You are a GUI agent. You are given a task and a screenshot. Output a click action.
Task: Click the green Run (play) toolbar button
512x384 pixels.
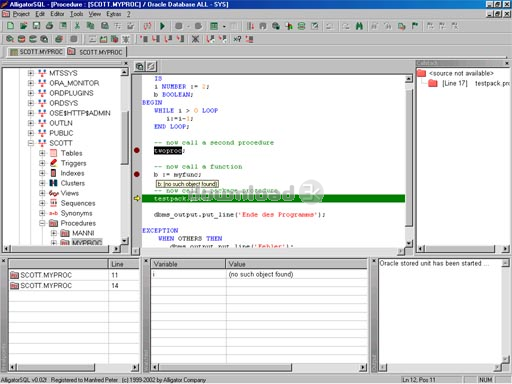pyautogui.click(x=162, y=26)
